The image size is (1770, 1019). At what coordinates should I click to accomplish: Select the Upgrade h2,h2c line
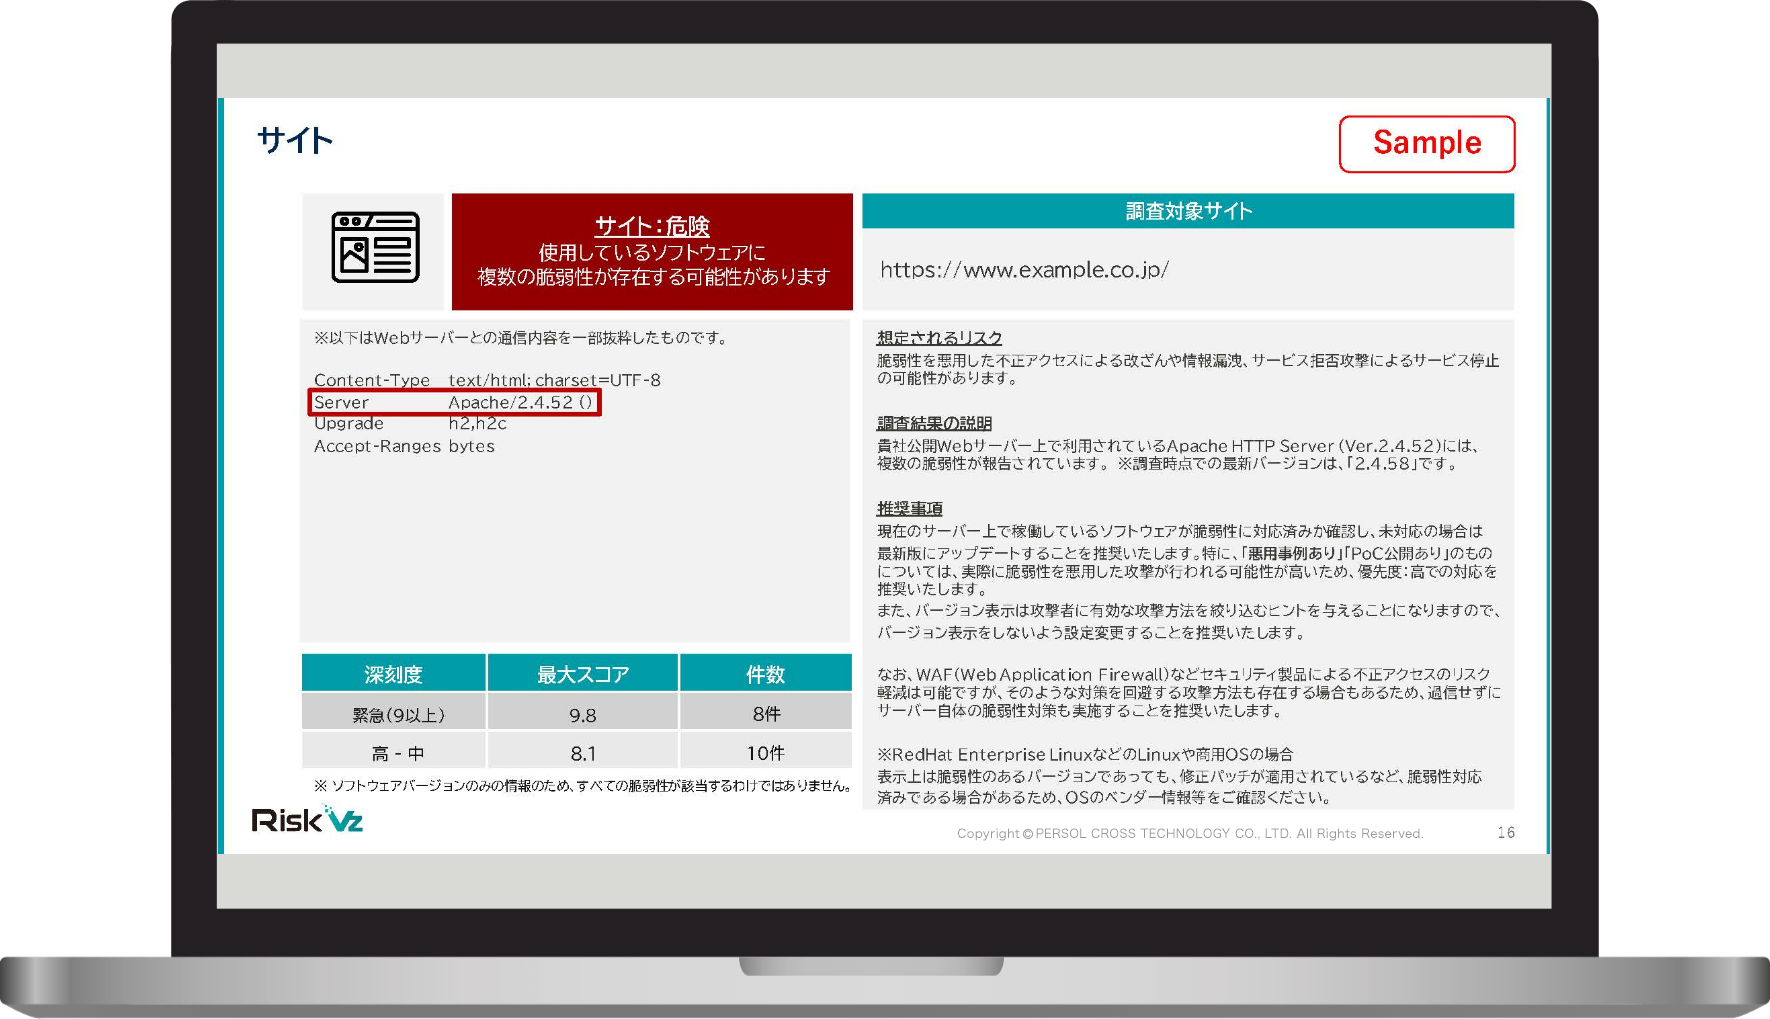click(410, 424)
